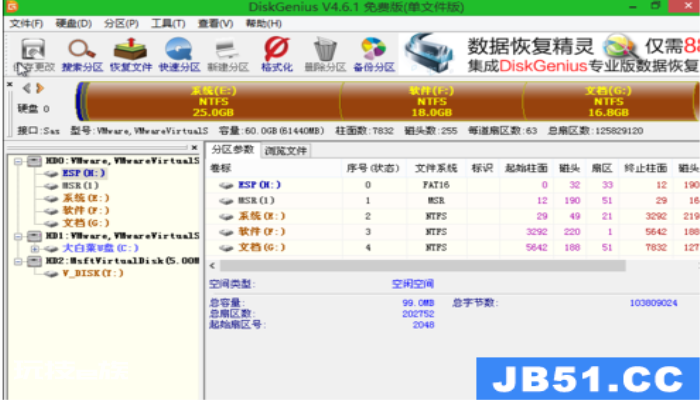This screenshot has width=700, height=400.
Task: Click the 起始柱面 column header
Action: (526, 169)
